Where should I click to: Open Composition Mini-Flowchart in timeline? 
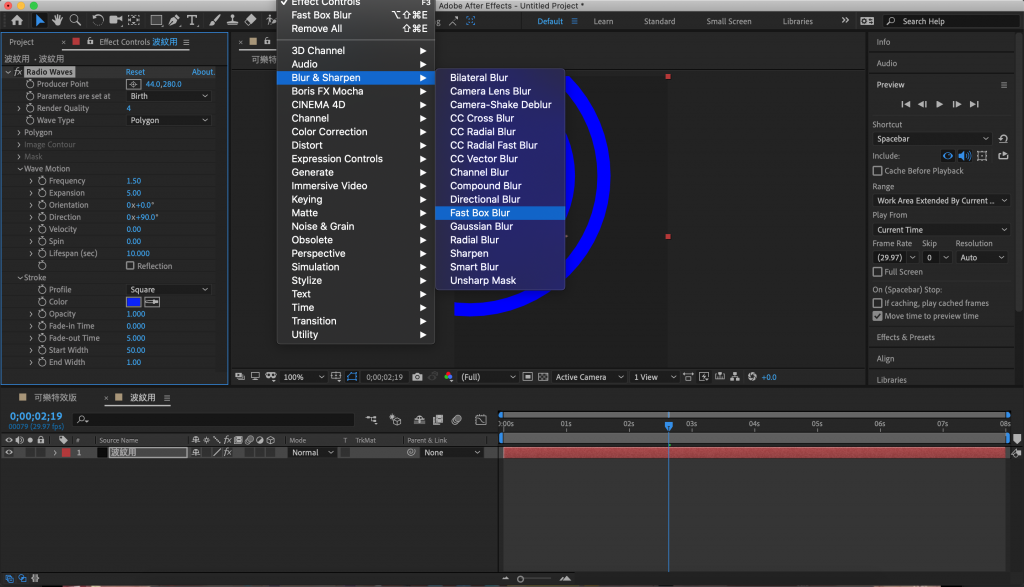[x=372, y=420]
